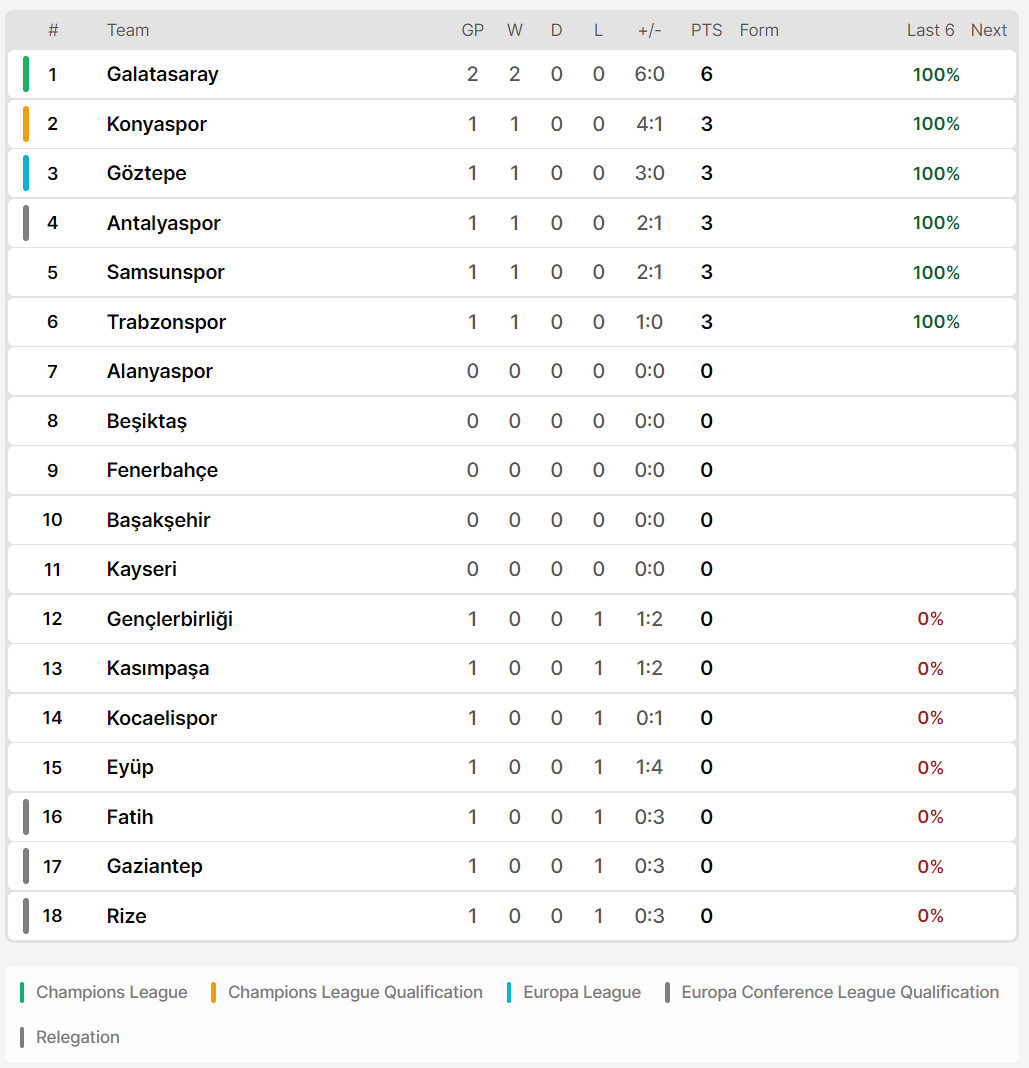Open the Gençlerbirliği team row
The height and width of the screenshot is (1068, 1029).
coord(511,619)
